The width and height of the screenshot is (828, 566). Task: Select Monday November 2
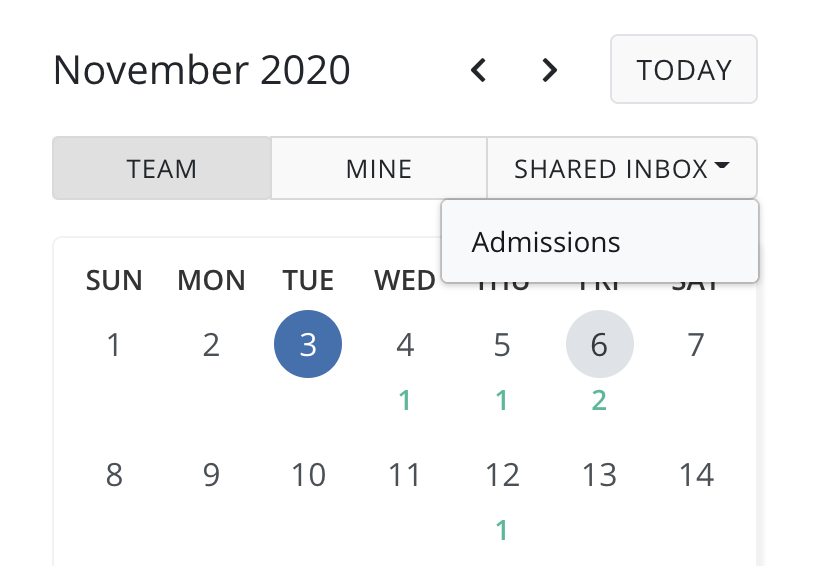tap(211, 345)
